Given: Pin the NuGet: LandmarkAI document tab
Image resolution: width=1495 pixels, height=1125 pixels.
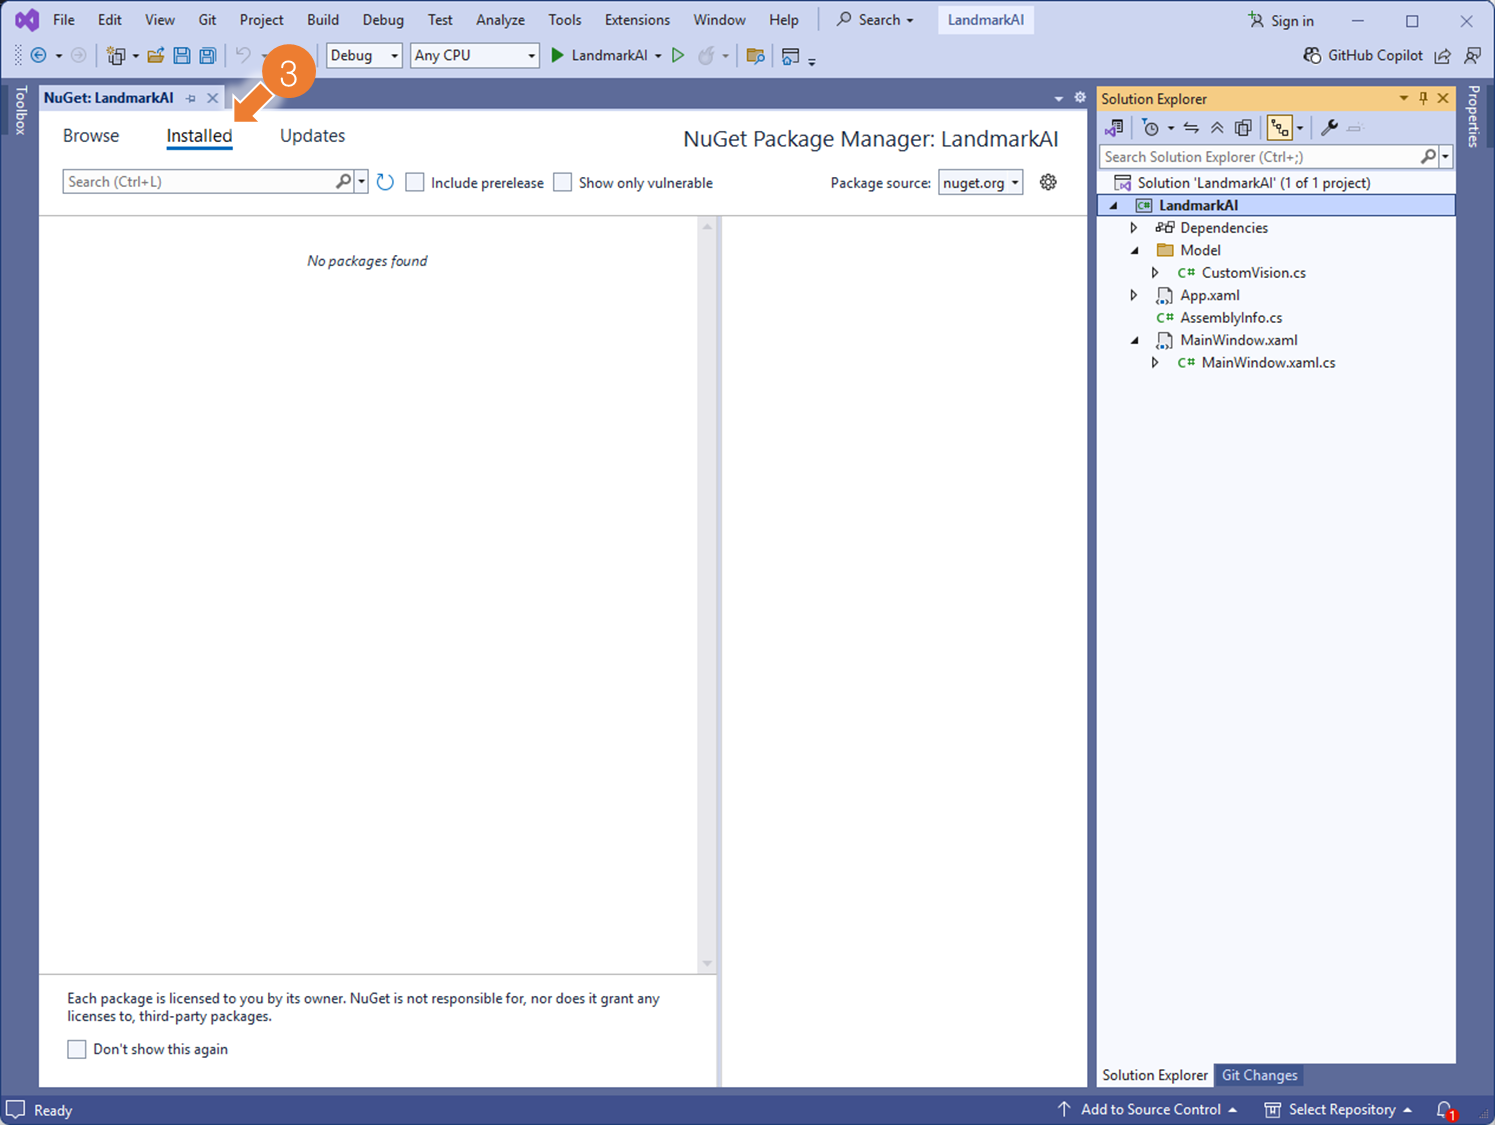Looking at the screenshot, I should click(x=191, y=98).
